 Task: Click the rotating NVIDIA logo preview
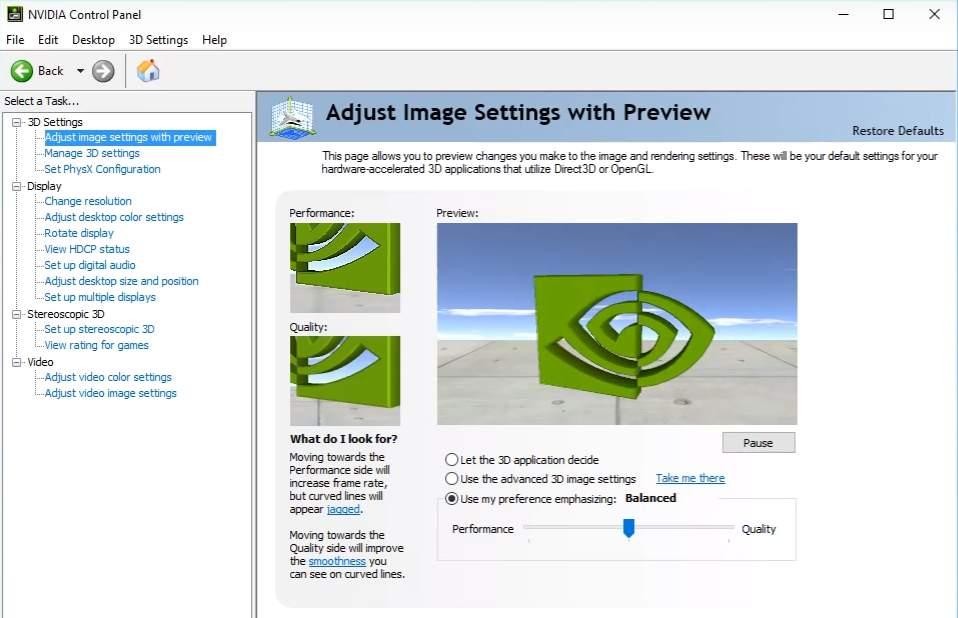click(x=617, y=324)
